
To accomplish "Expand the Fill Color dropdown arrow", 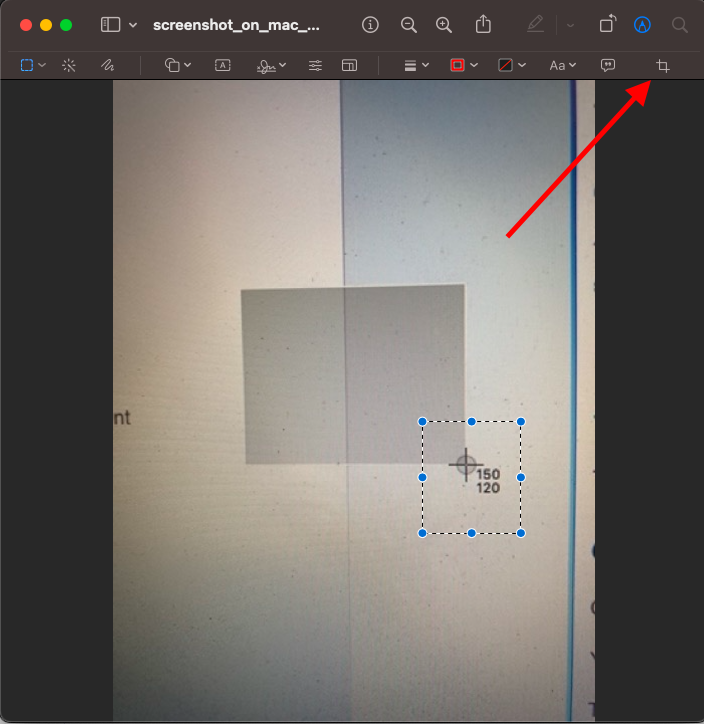I will [x=522, y=65].
